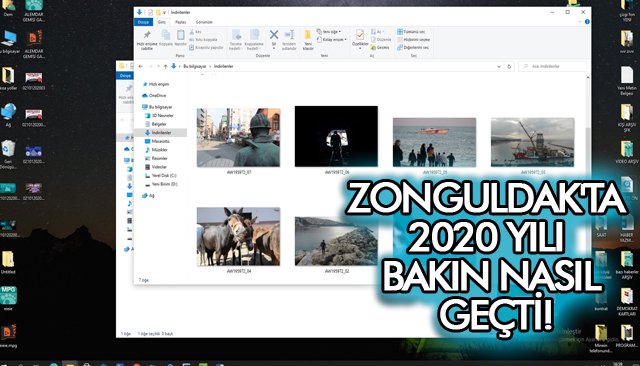Click the up arrow navigation icon
Screen dimensions: 640x366
(165, 66)
